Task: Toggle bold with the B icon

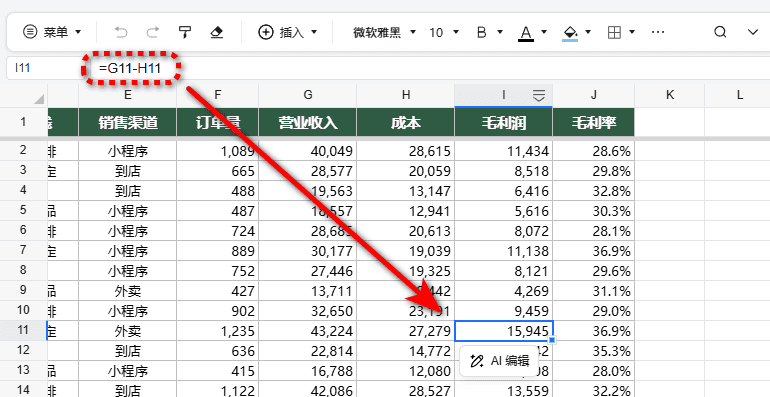Action: [x=481, y=32]
